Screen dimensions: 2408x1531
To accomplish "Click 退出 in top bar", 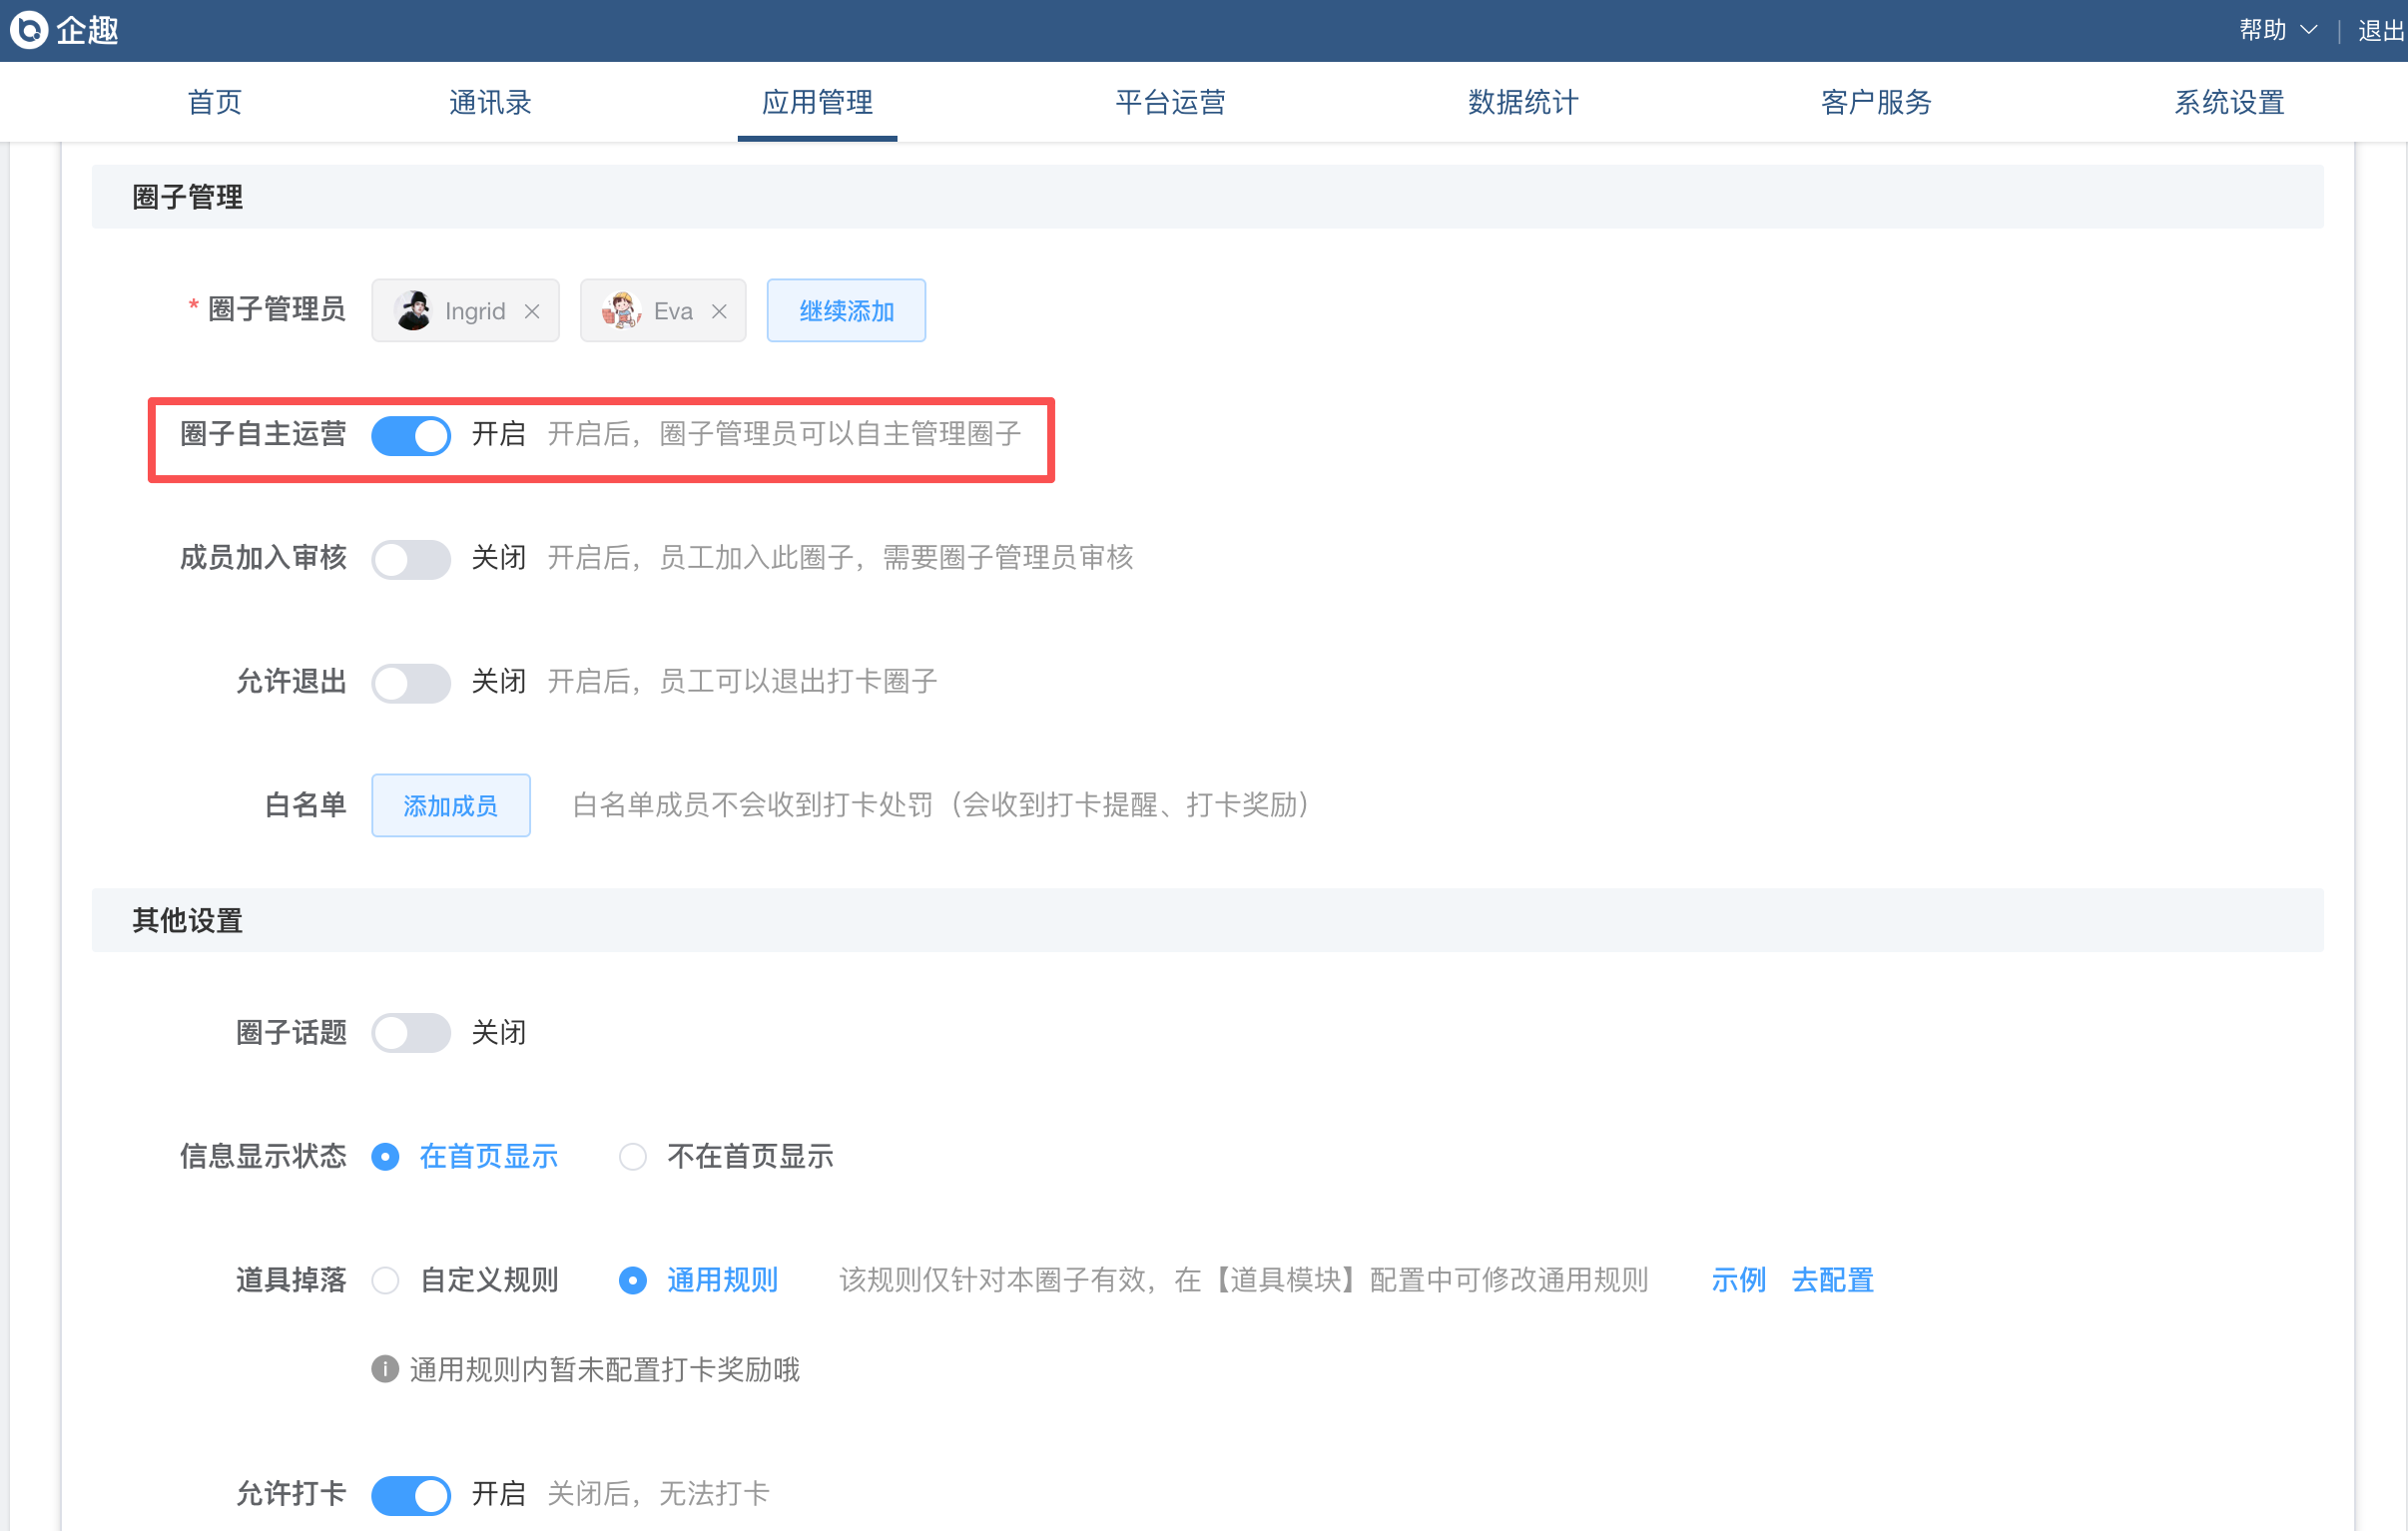I will [x=2380, y=30].
